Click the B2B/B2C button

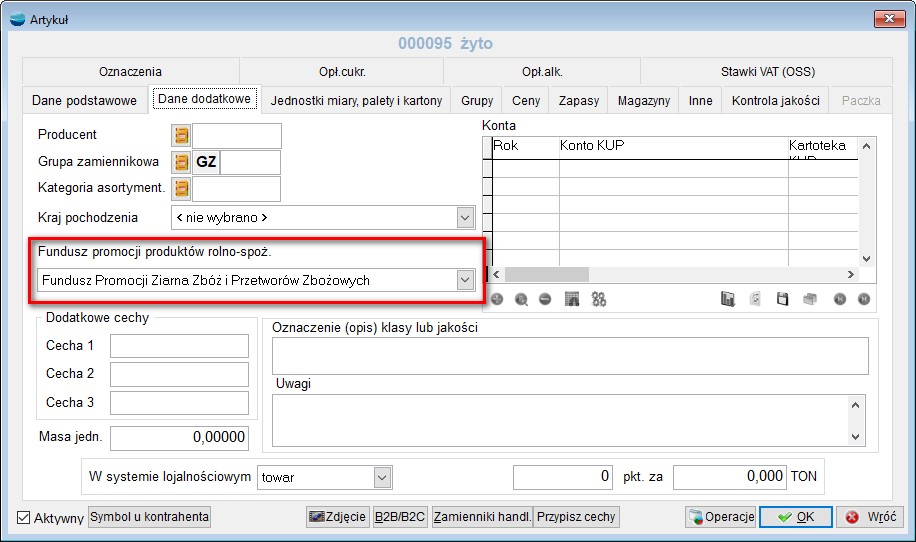pyautogui.click(x=400, y=517)
